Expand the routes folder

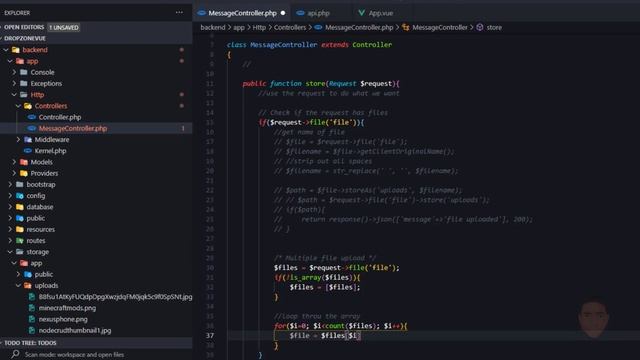[x=10, y=240]
